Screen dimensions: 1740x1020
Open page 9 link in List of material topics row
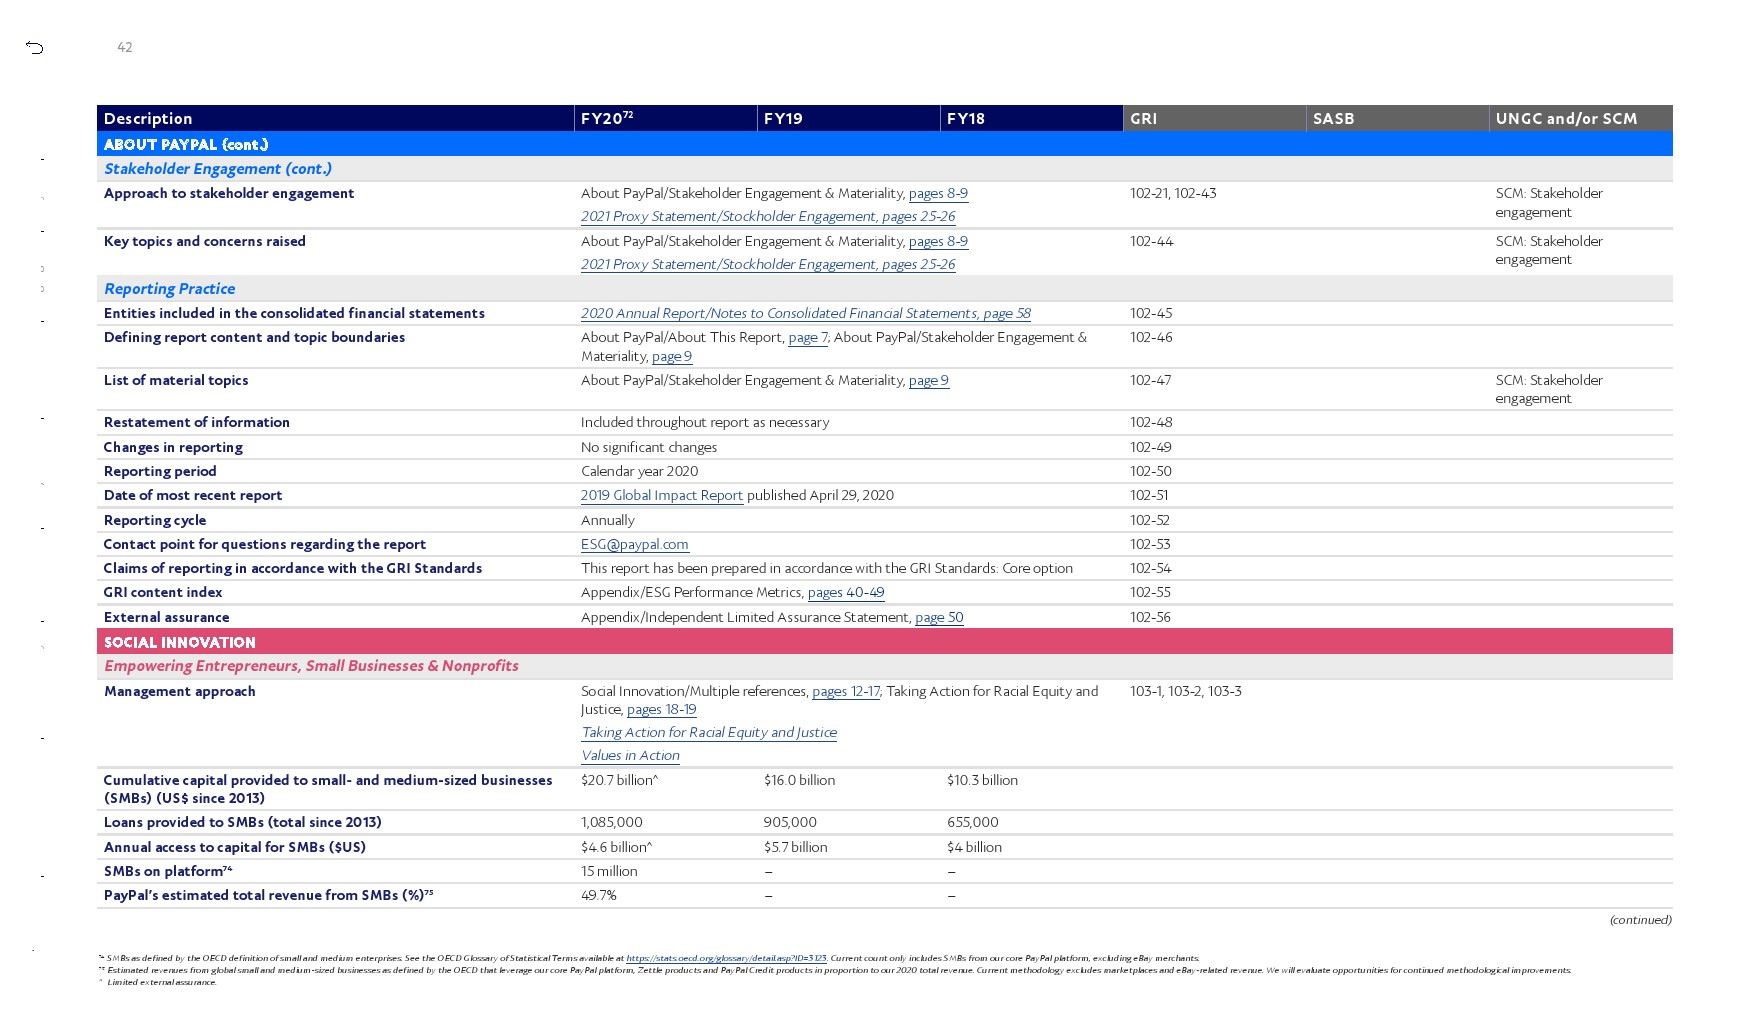tap(929, 381)
